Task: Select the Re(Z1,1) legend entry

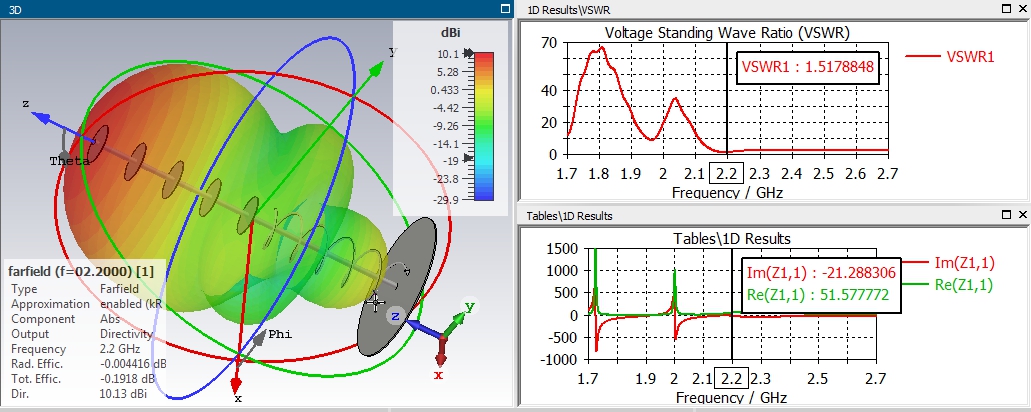Action: click(x=949, y=285)
